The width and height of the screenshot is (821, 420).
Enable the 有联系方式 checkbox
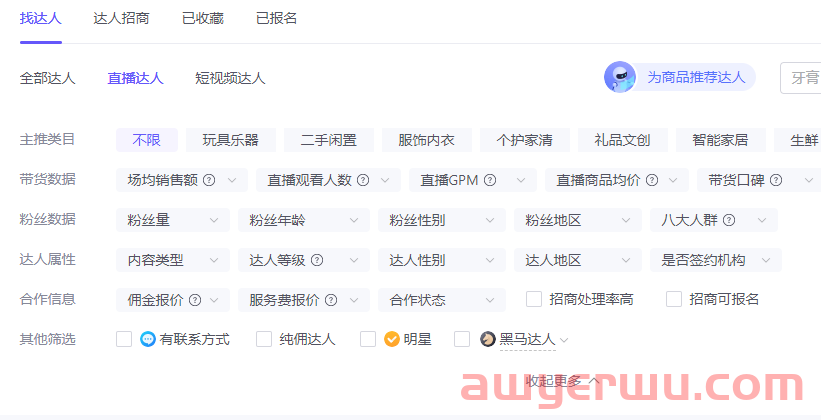click(x=124, y=339)
